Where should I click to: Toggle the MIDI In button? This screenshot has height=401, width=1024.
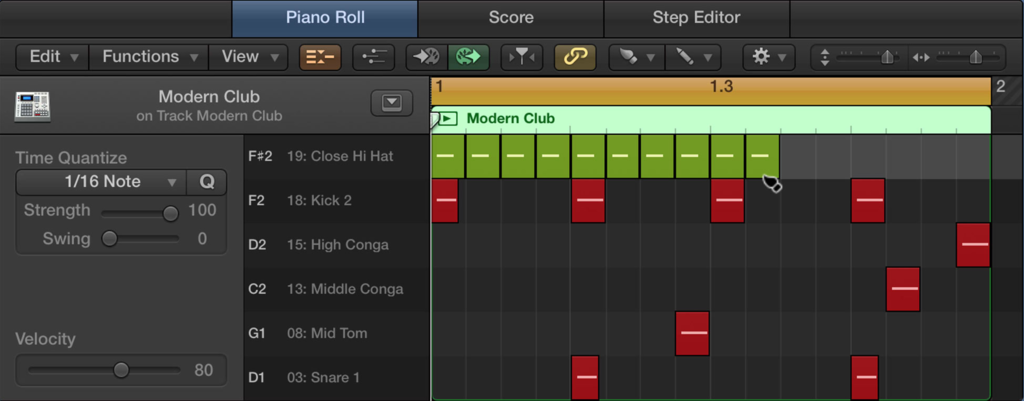(426, 57)
